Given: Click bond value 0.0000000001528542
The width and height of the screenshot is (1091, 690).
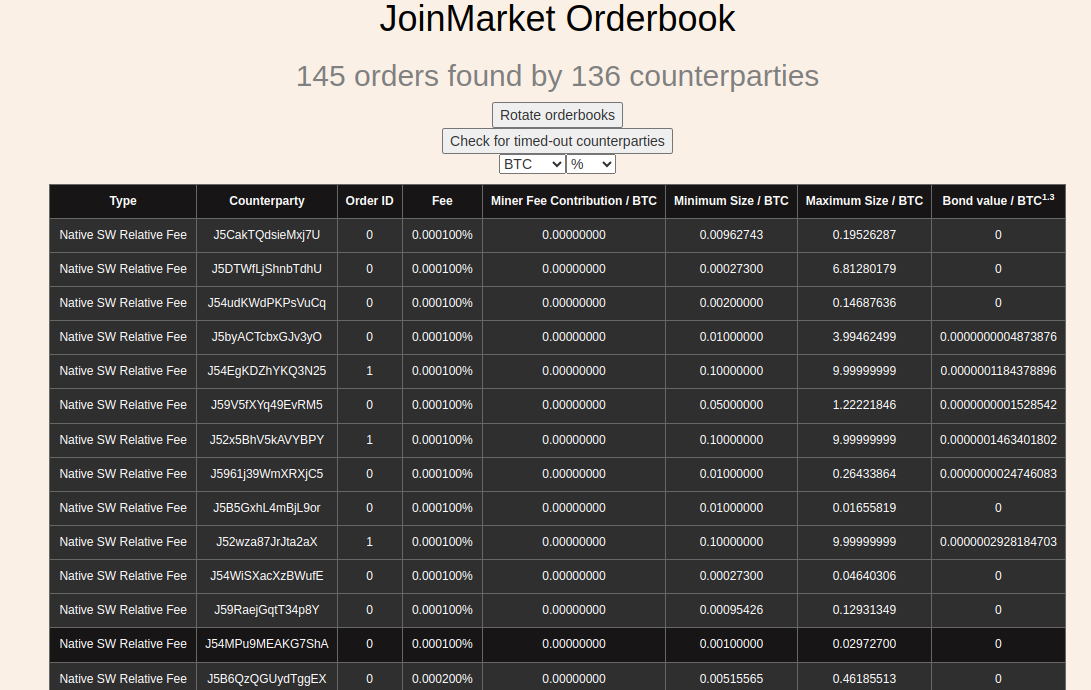Looking at the screenshot, I should 998,406.
